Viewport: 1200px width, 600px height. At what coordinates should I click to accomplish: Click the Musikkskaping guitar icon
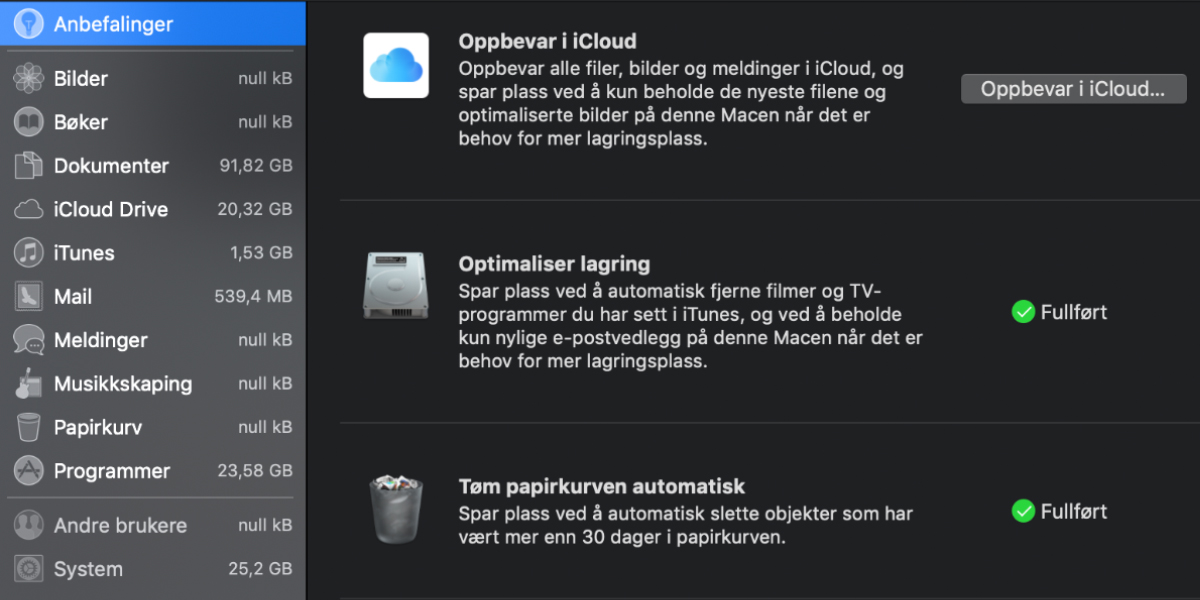28,384
